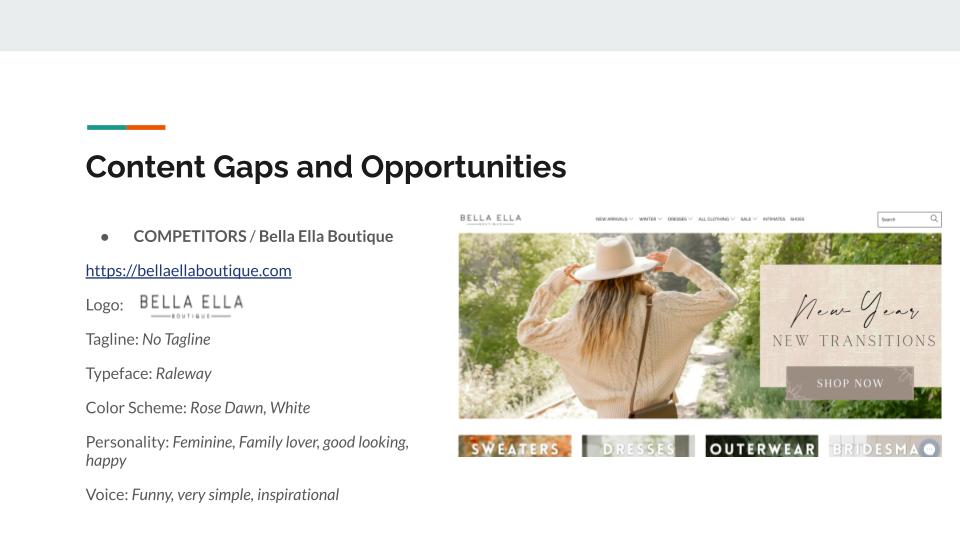This screenshot has width=960, height=540.
Task: Expand the Dresses navigation dropdown
Action: click(680, 219)
